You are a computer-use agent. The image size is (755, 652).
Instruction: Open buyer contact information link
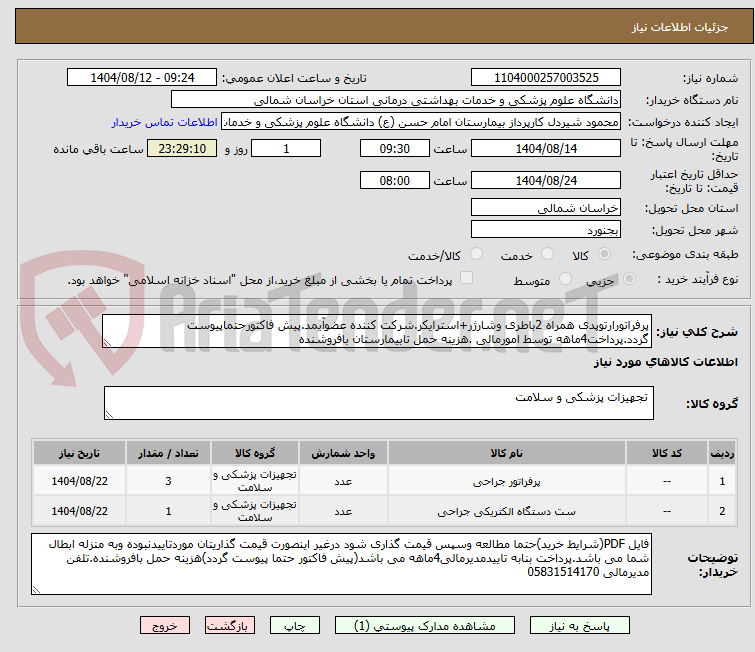165,122
